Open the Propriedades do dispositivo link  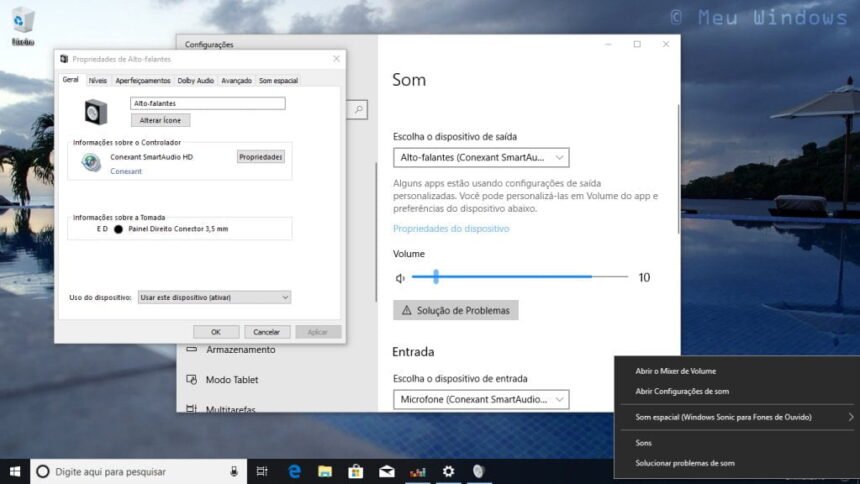451,228
